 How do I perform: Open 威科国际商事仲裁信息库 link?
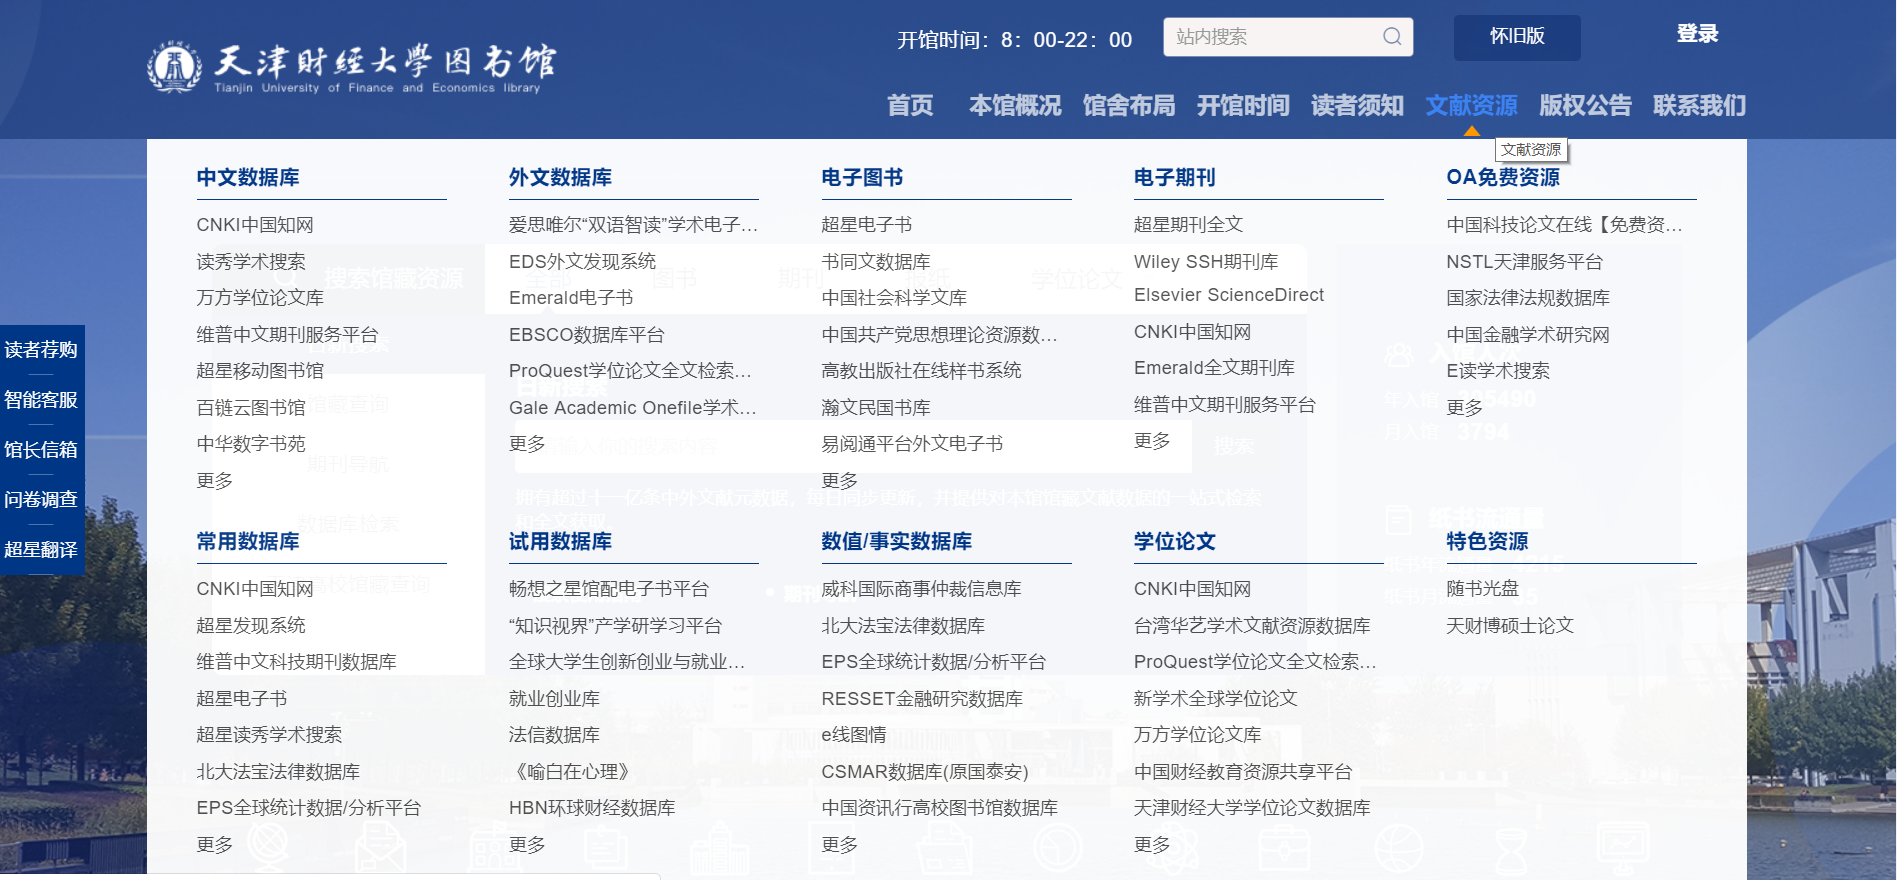[921, 589]
